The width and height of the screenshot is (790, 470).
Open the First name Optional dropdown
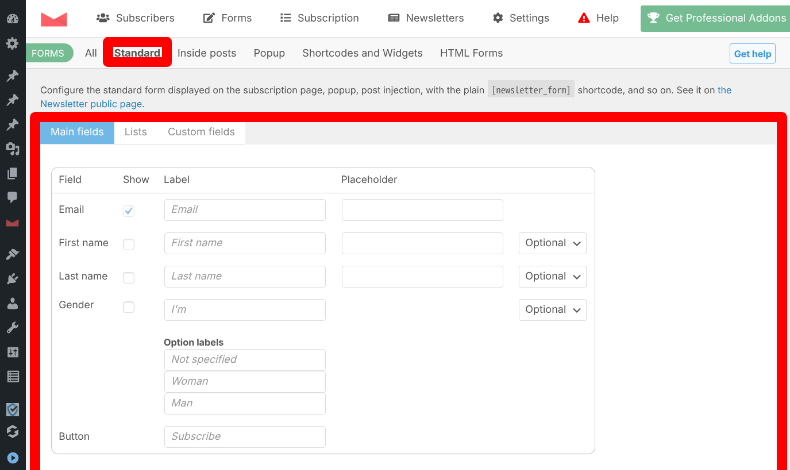coord(553,243)
